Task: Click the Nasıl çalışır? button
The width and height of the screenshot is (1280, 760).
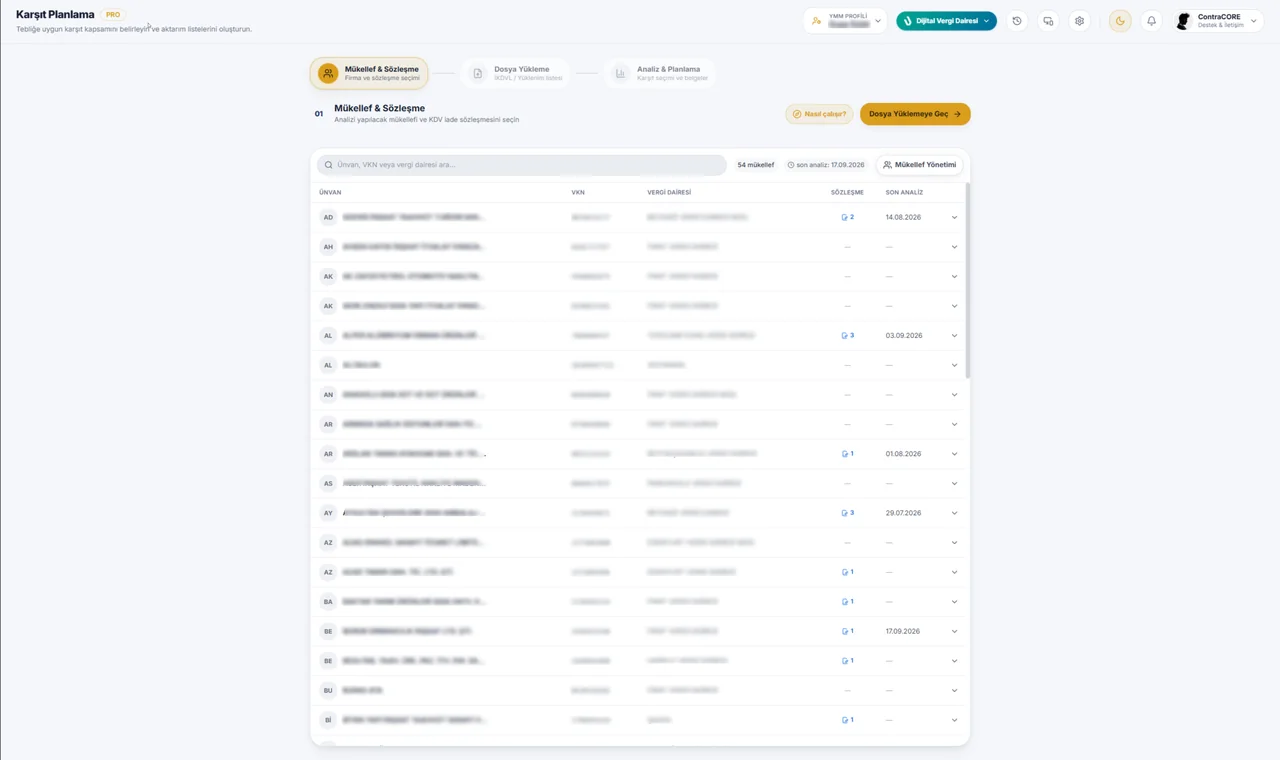Action: (819, 114)
